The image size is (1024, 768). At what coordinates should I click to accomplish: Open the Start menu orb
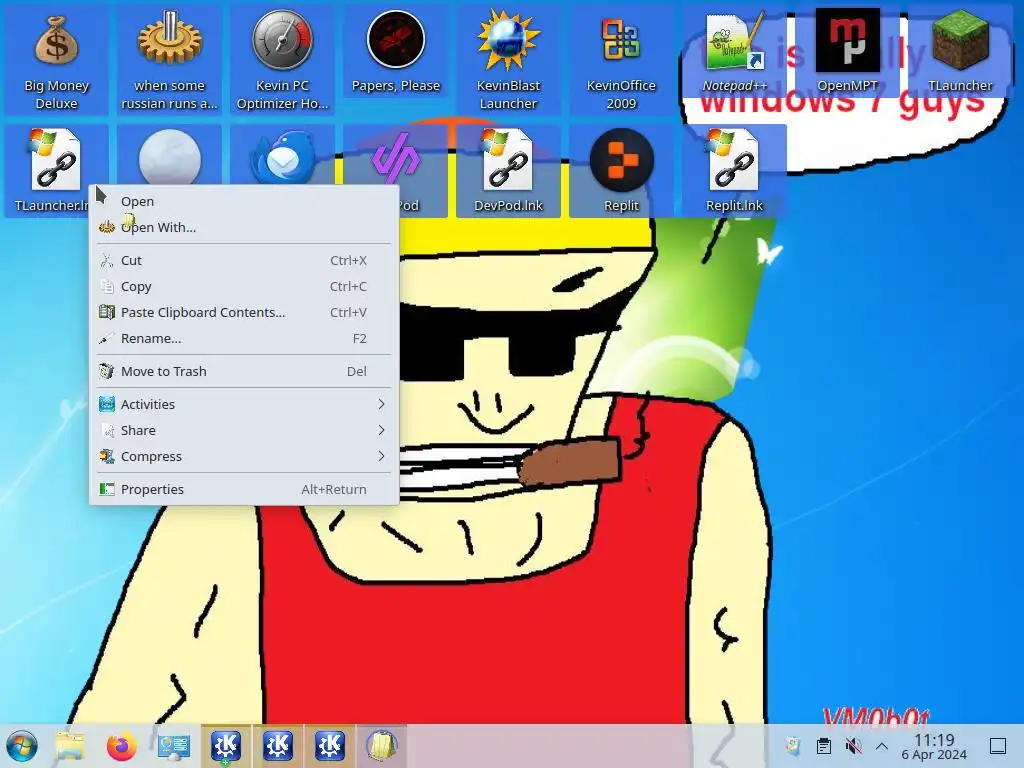[22, 746]
